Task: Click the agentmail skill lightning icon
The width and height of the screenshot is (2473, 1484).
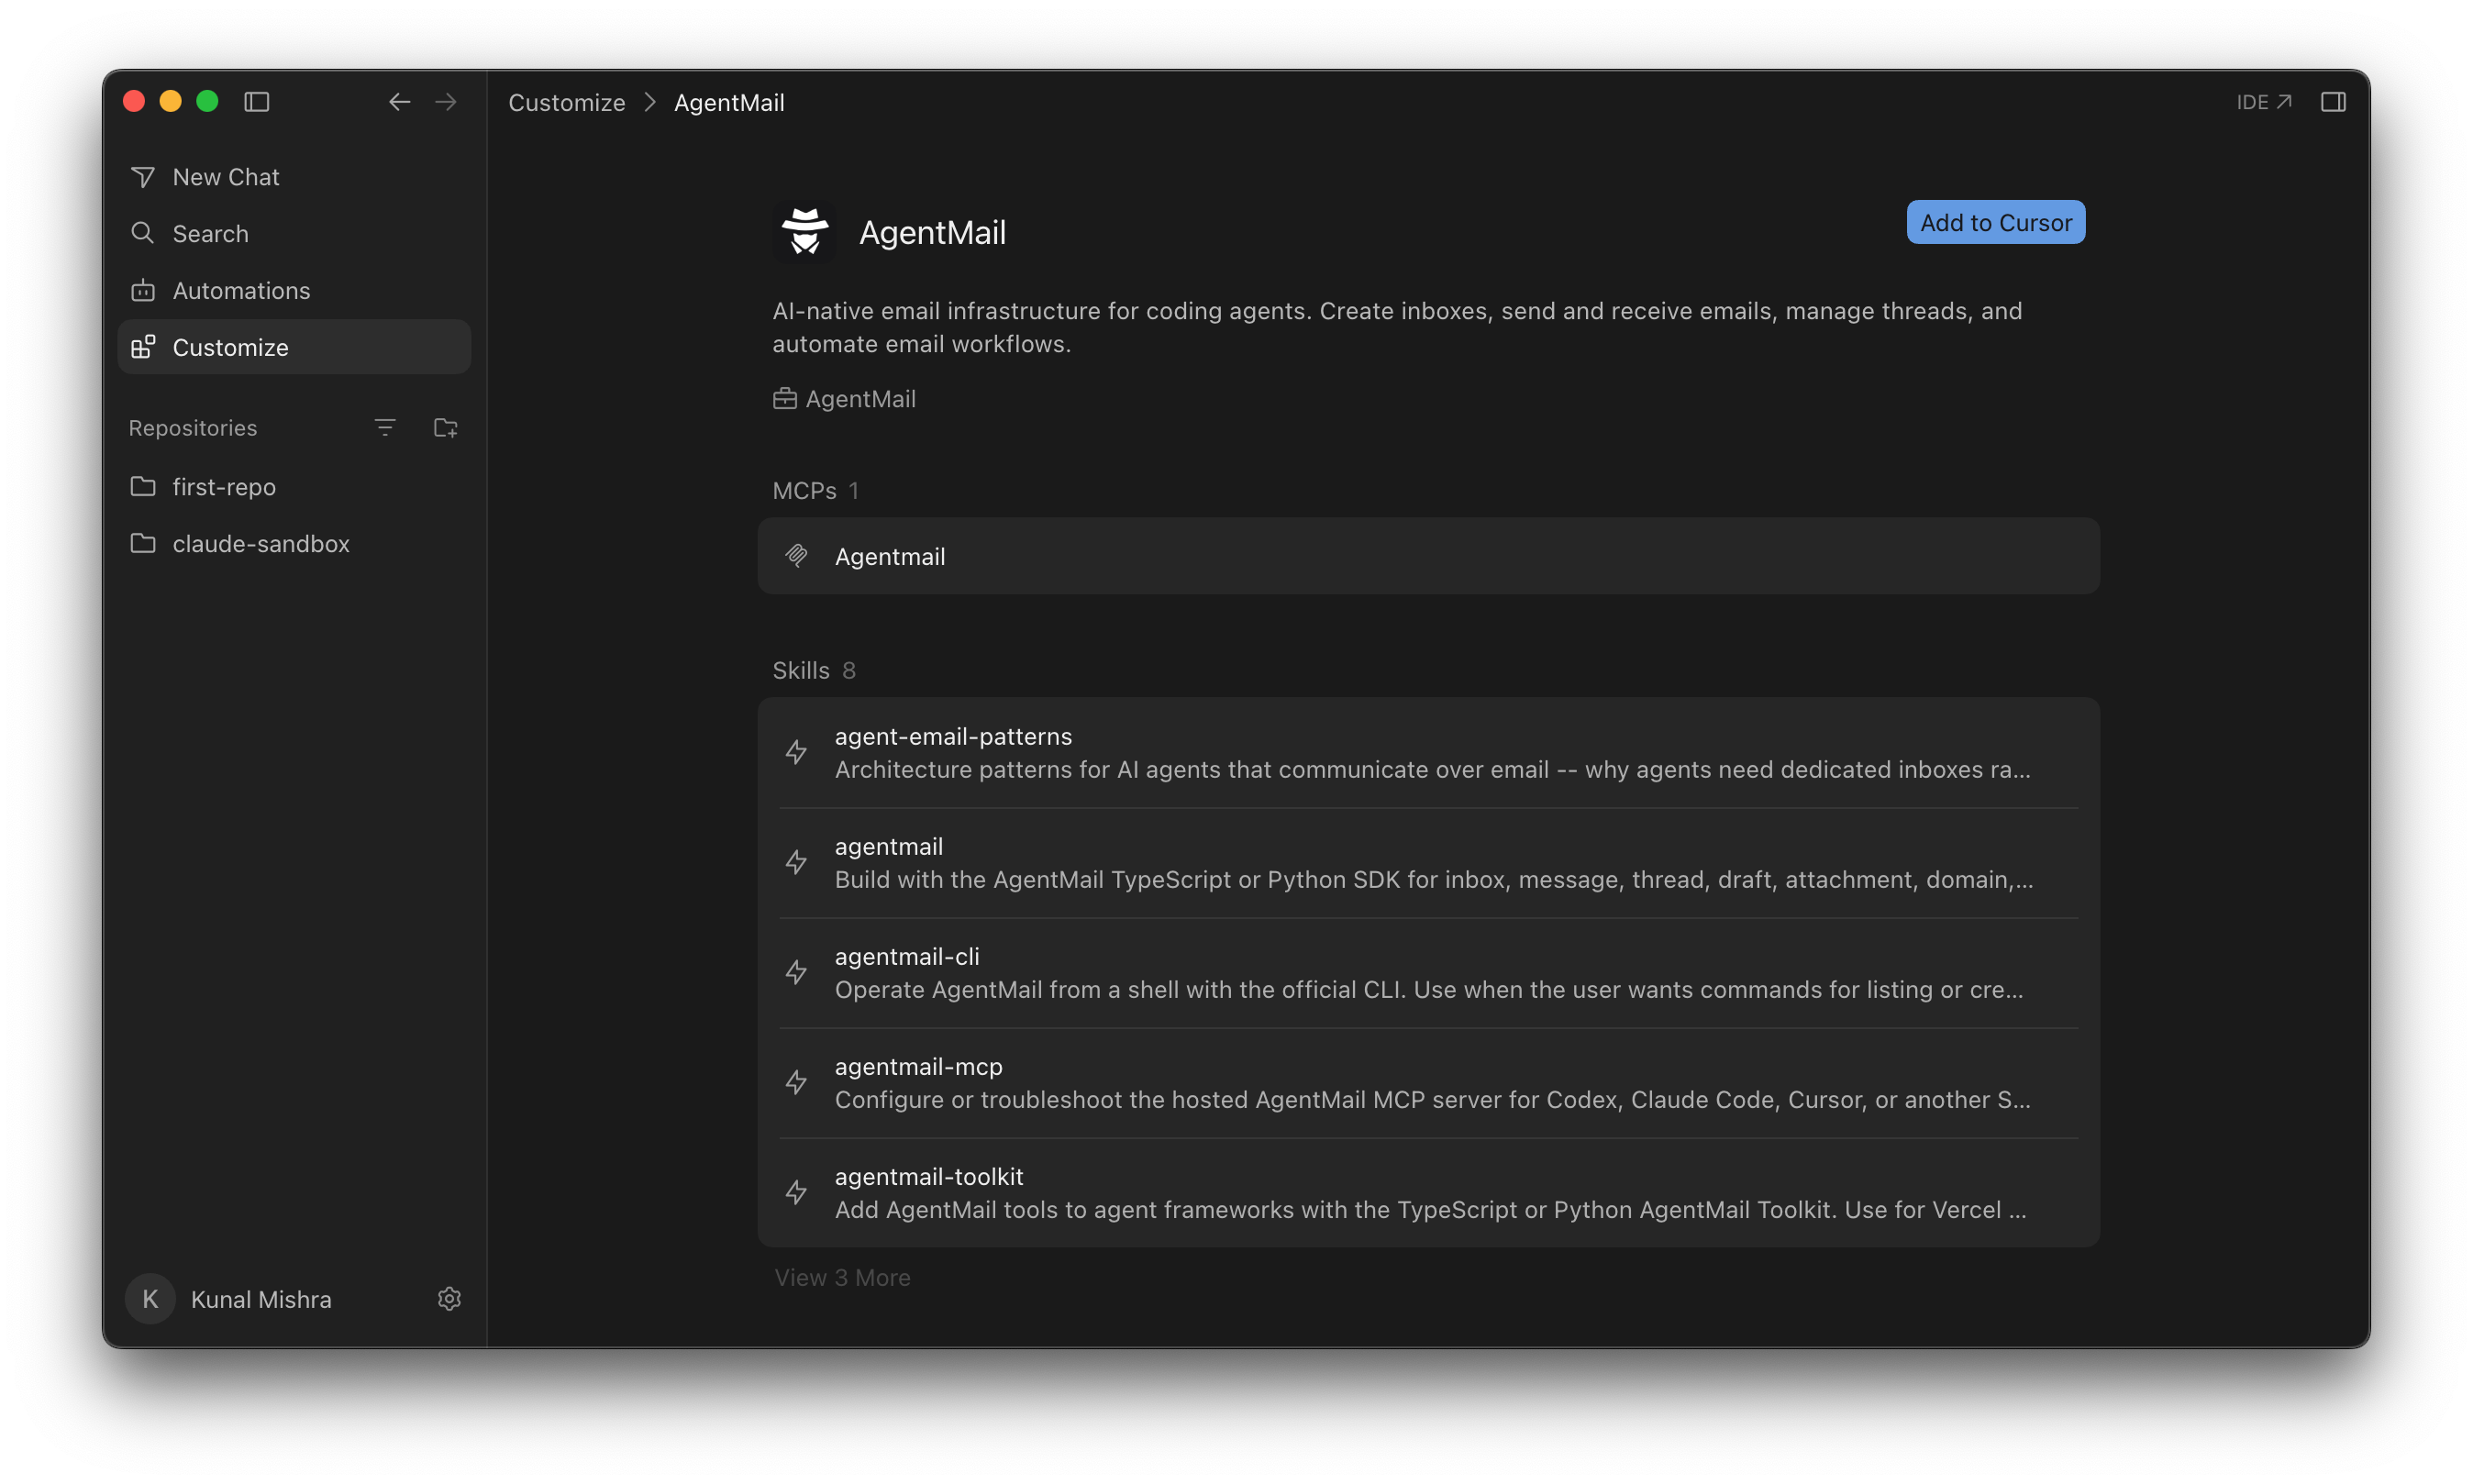Action: point(796,862)
